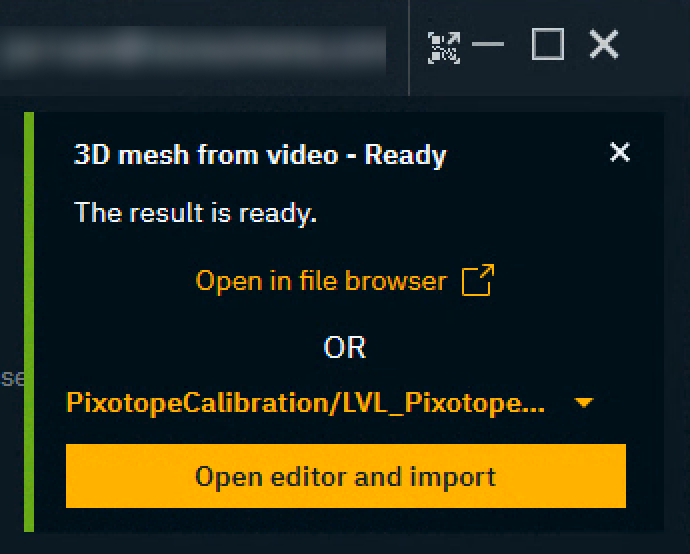Maximize the Pixotope window
Viewport: 690px width, 554px height.
548,44
